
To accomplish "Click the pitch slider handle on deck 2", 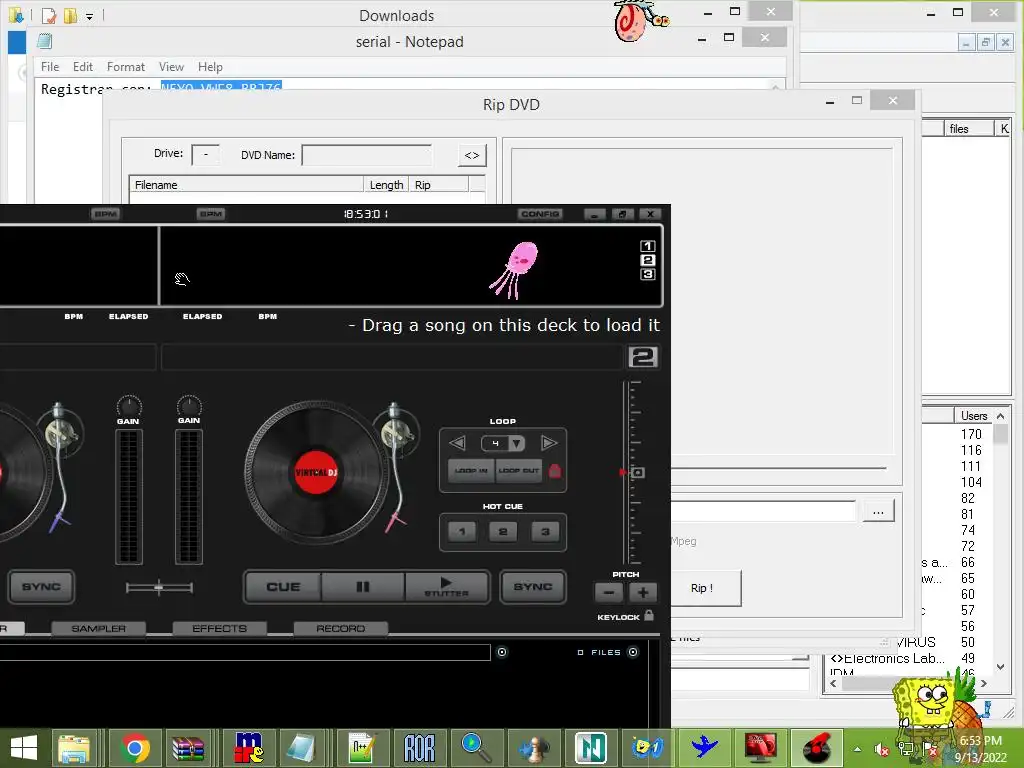I will (x=637, y=472).
